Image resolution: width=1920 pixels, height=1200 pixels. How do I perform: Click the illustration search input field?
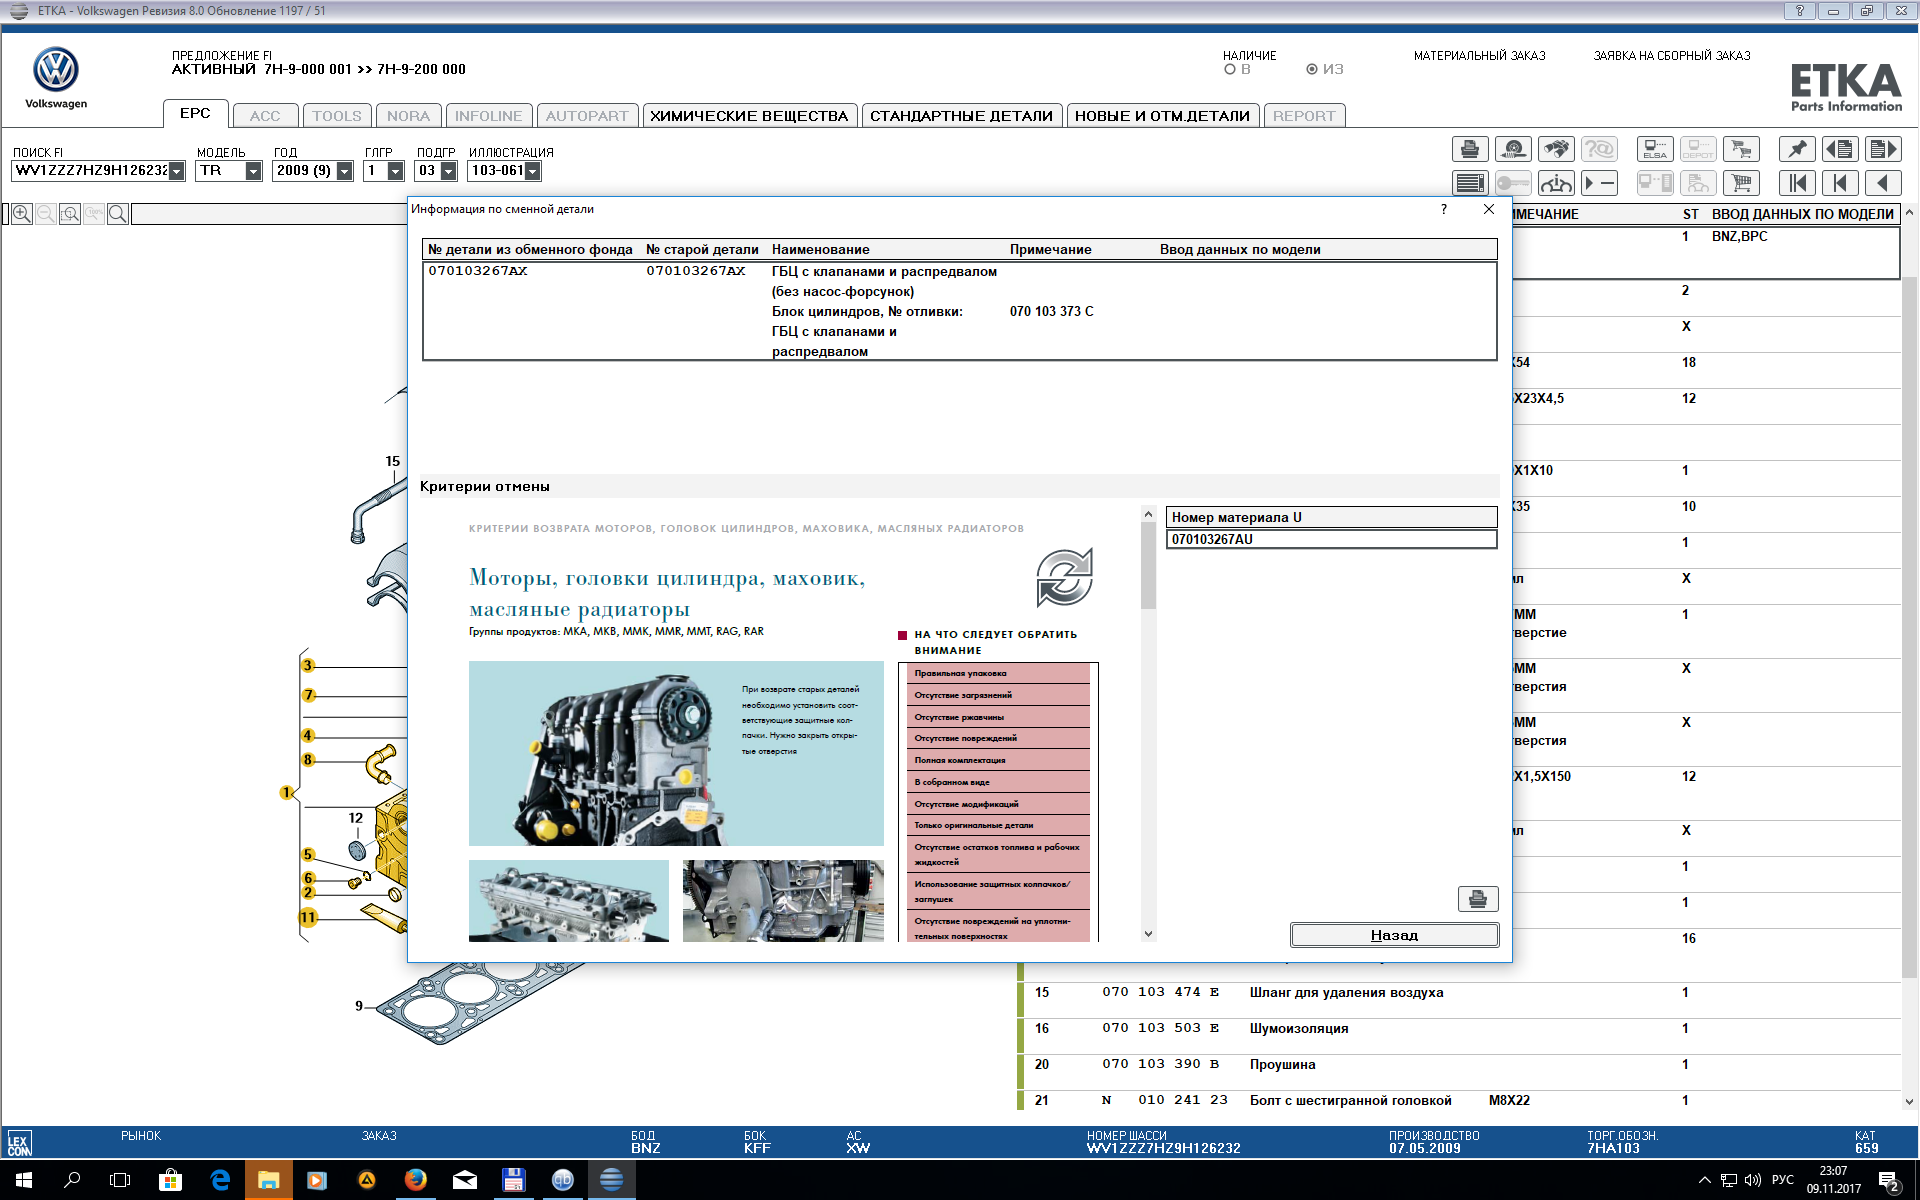(269, 214)
